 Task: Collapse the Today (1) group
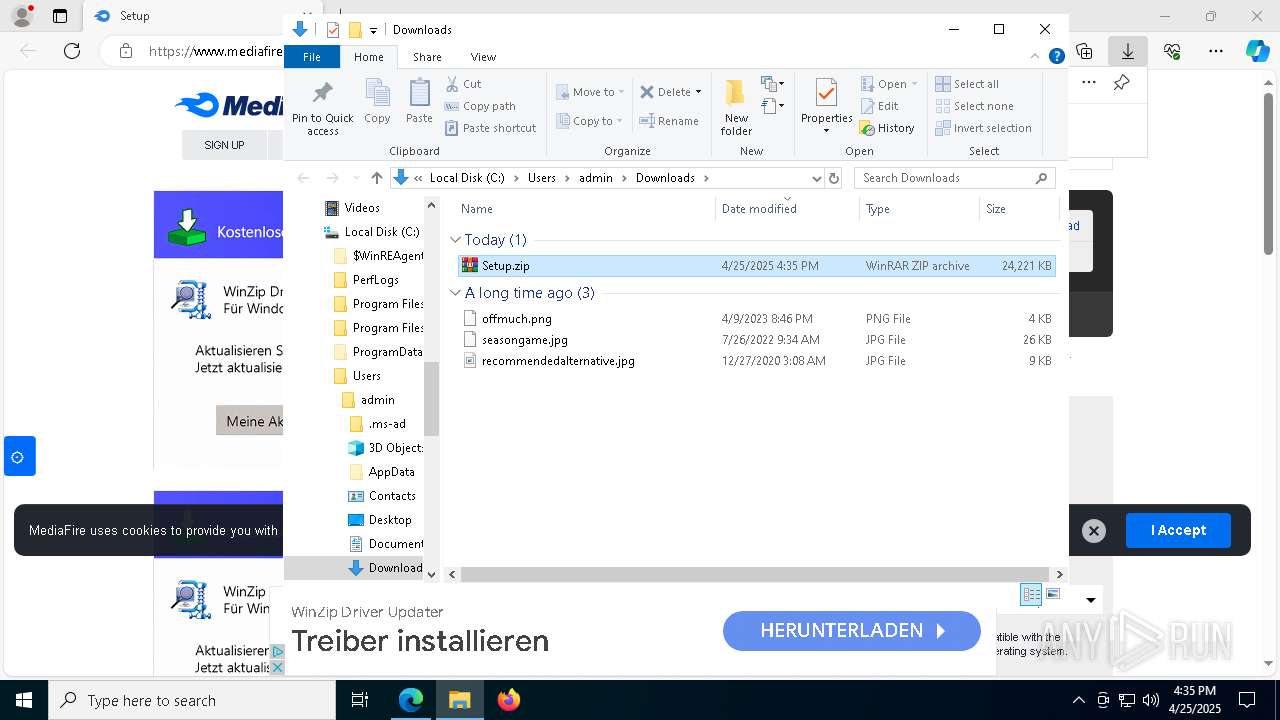pyautogui.click(x=455, y=240)
